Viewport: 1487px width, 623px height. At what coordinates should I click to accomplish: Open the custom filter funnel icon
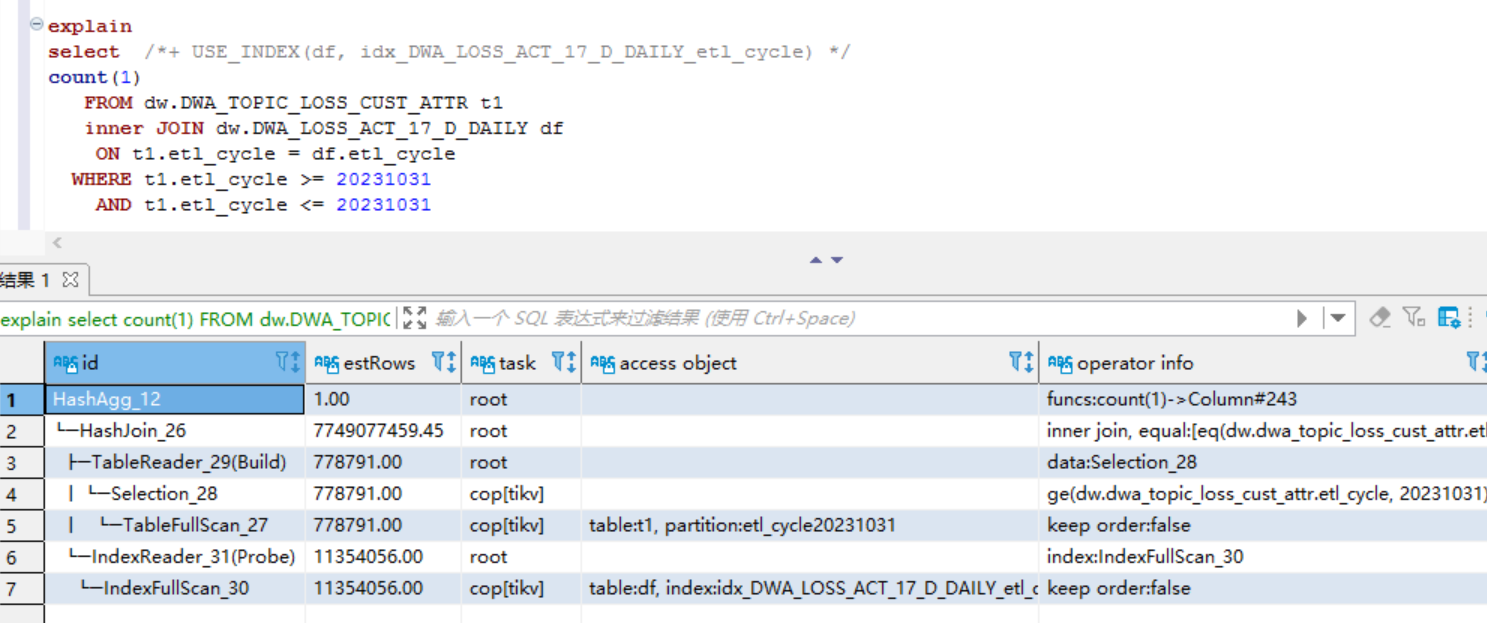click(x=1413, y=318)
